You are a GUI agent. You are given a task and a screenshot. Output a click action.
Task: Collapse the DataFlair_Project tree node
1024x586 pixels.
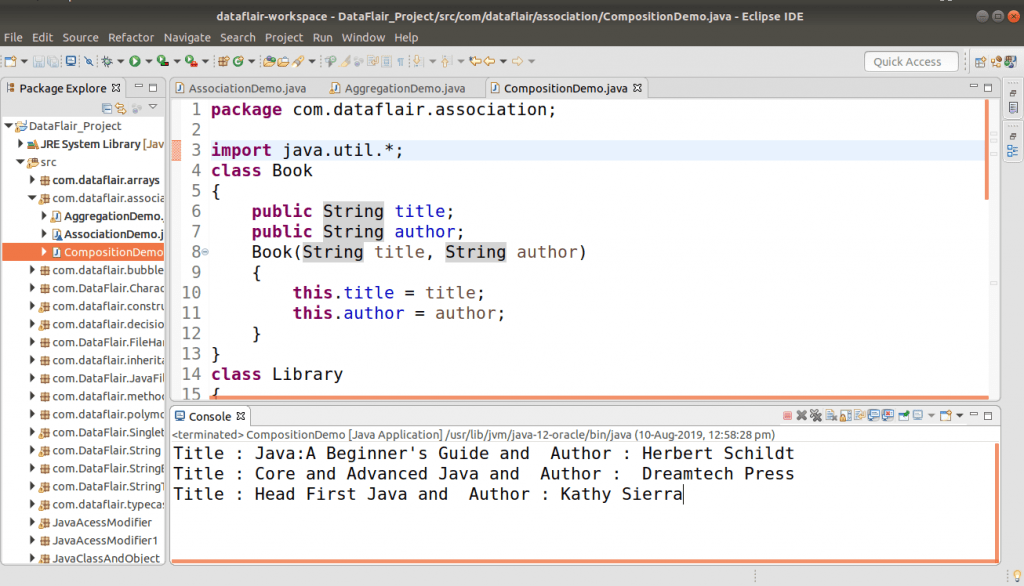pos(8,125)
